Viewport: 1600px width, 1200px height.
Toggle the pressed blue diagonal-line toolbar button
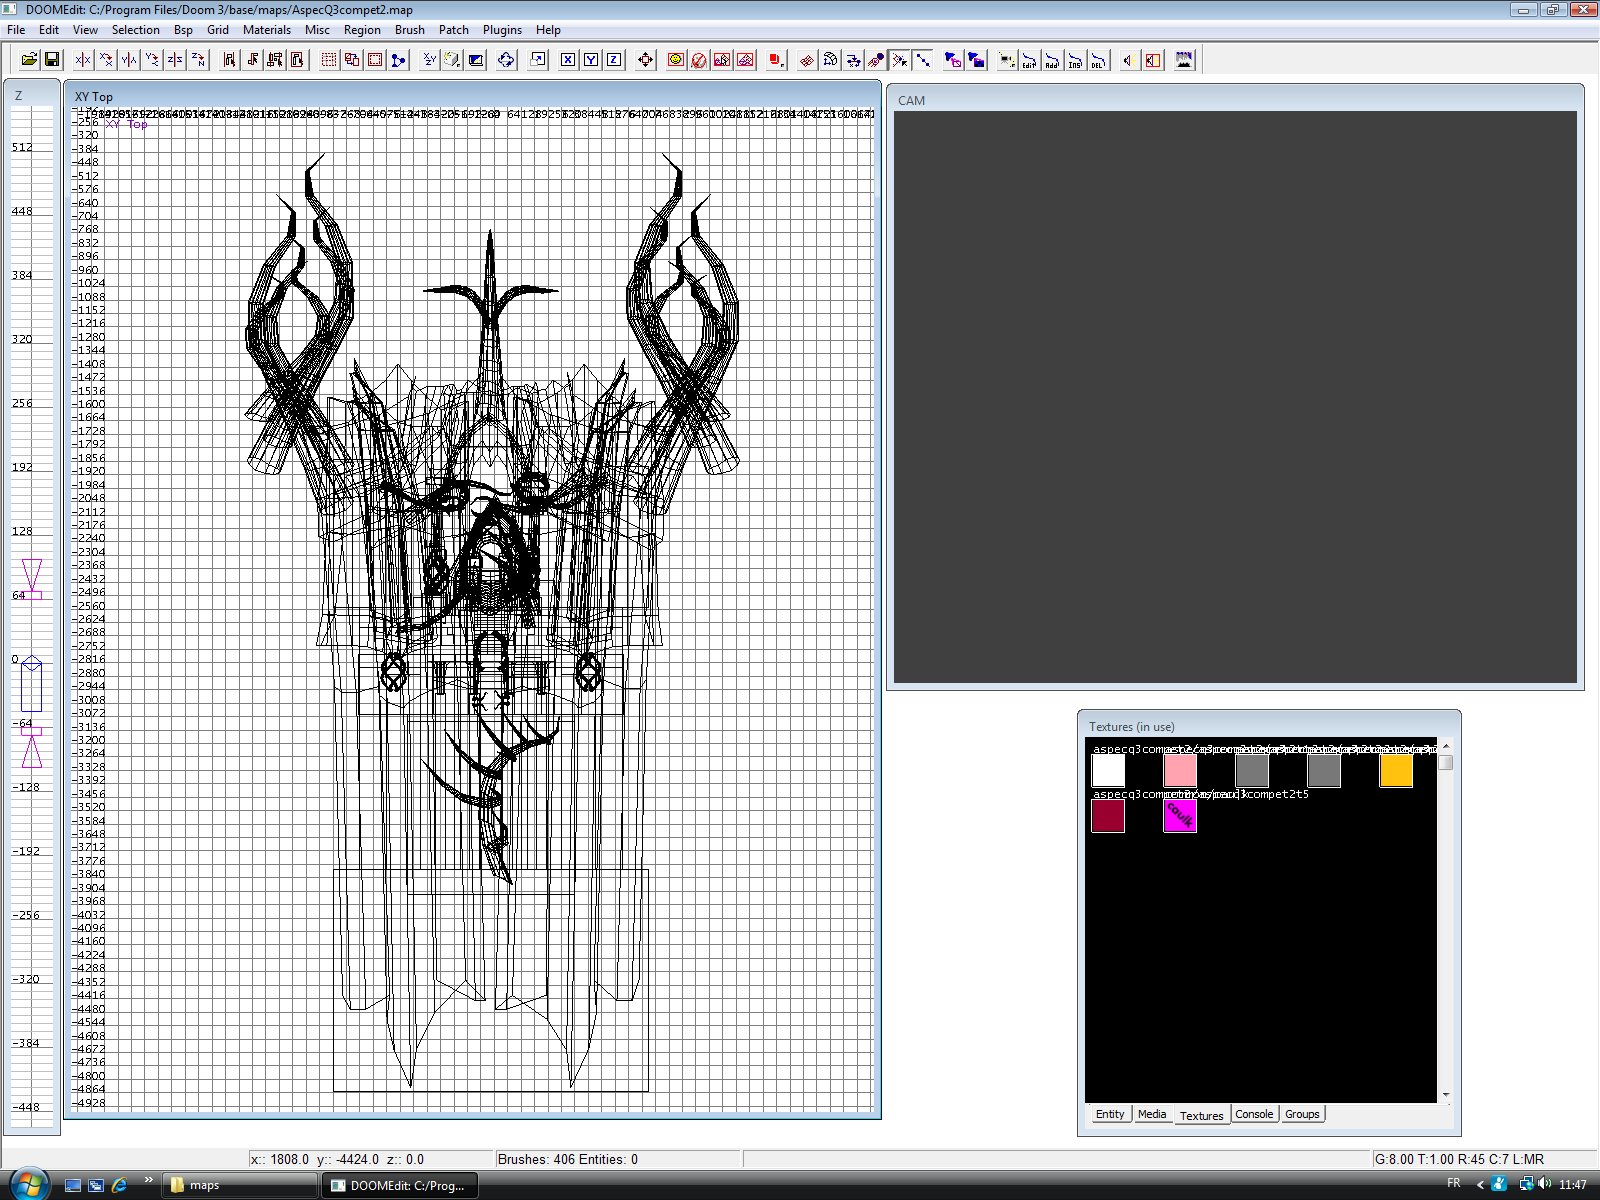click(923, 60)
